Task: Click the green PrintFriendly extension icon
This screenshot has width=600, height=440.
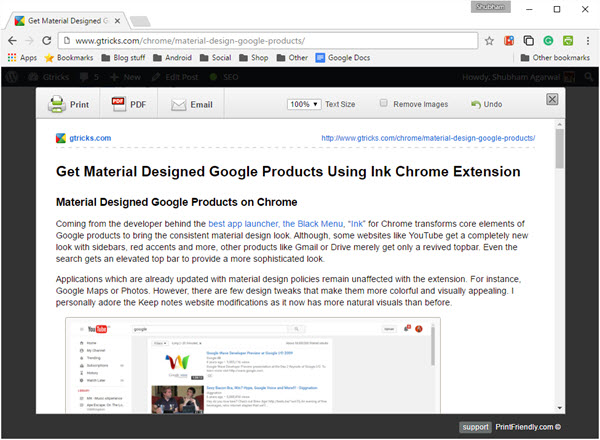Action: point(568,41)
